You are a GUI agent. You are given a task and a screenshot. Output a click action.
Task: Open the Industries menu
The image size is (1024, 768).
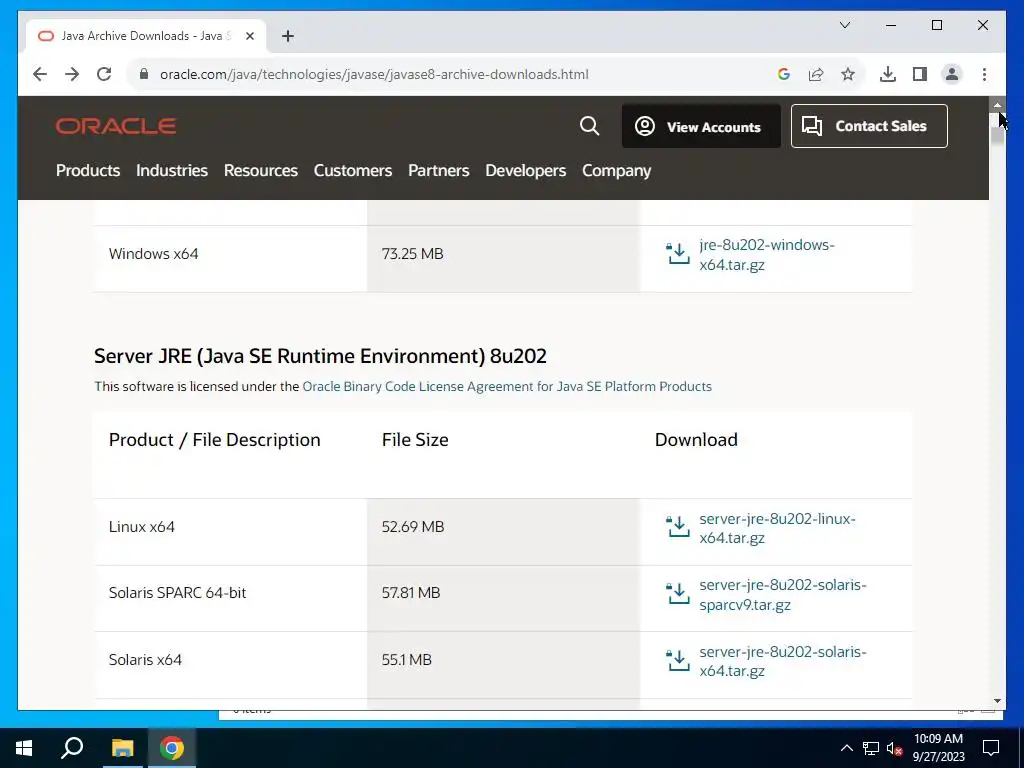click(x=172, y=170)
